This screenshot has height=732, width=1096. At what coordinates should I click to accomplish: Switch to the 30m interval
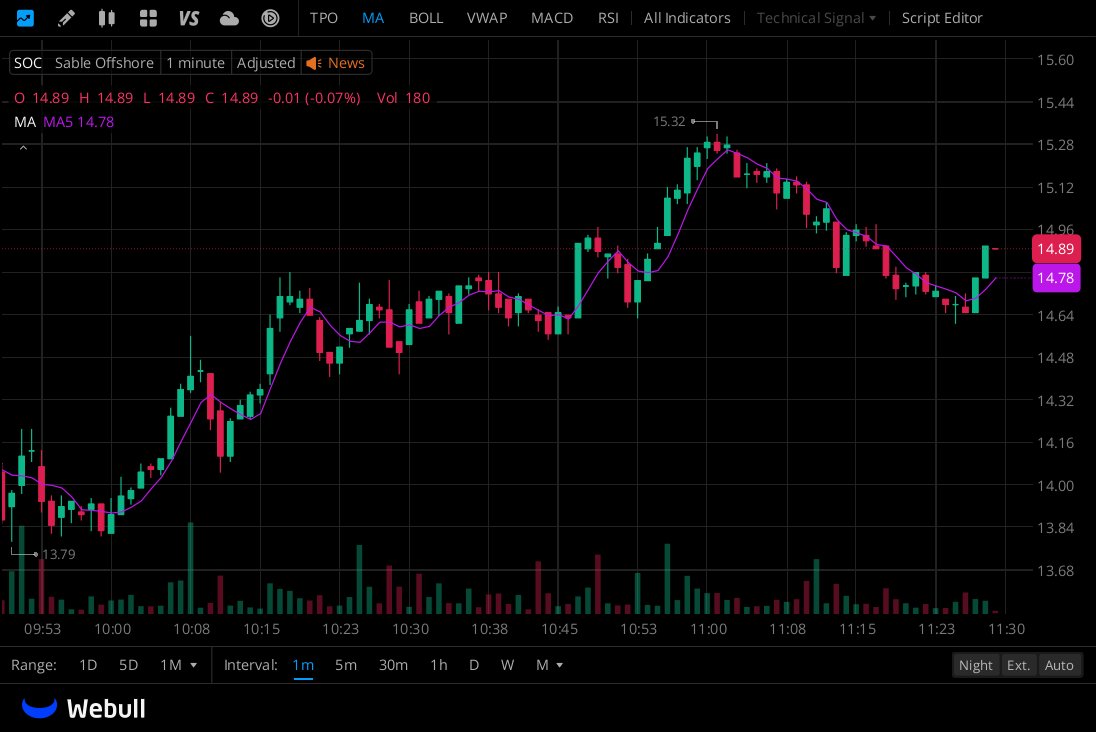(x=393, y=665)
